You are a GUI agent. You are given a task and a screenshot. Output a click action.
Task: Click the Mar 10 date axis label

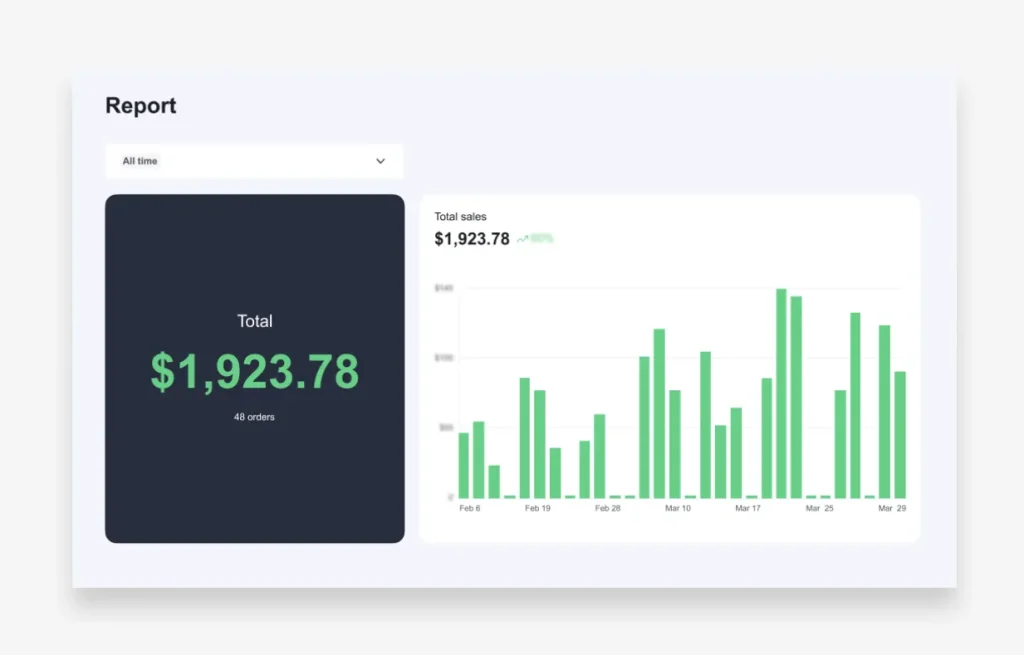pos(677,508)
